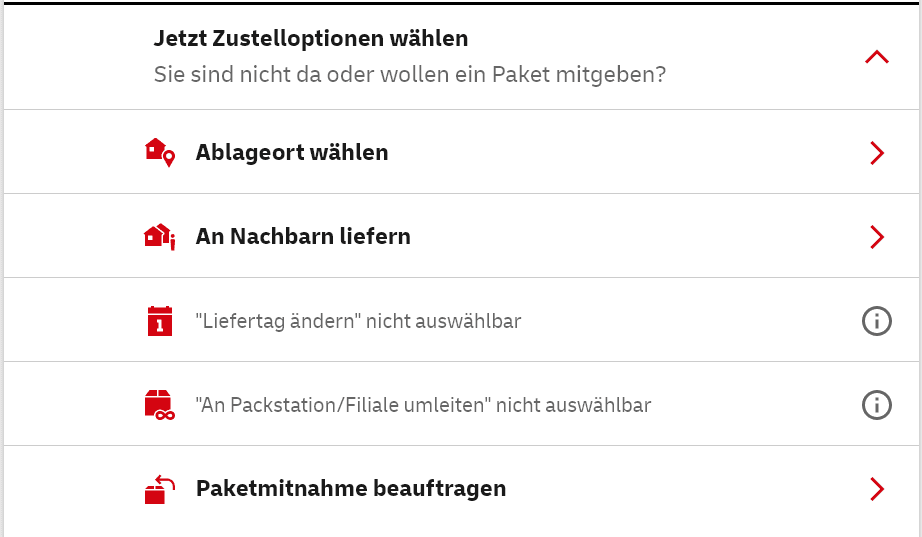Open An Nachbarn liefern via its right chevron
922x537 pixels.
tap(876, 237)
